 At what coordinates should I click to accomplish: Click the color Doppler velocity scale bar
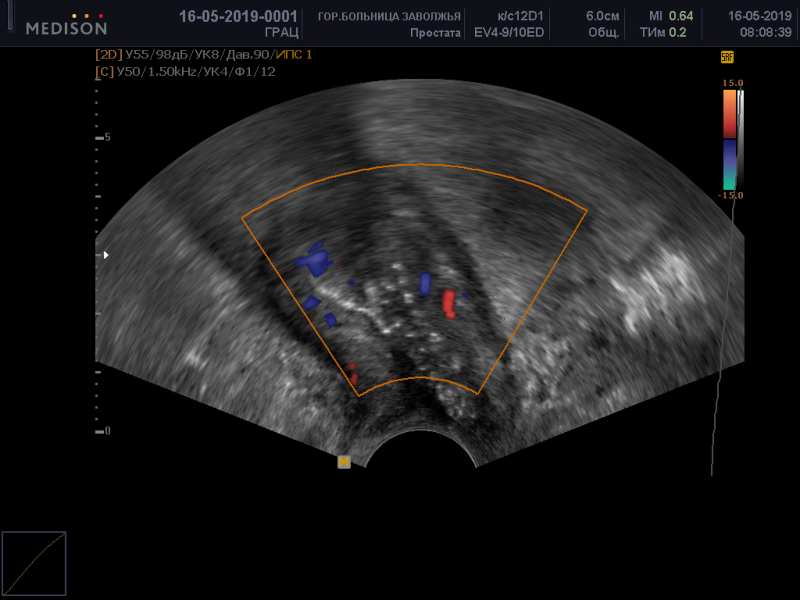click(x=730, y=140)
